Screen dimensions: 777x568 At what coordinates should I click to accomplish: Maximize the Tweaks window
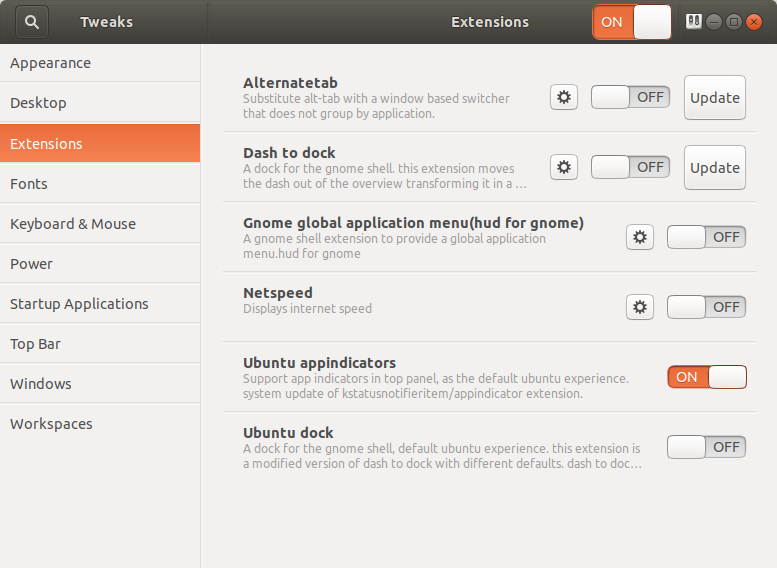coord(734,22)
